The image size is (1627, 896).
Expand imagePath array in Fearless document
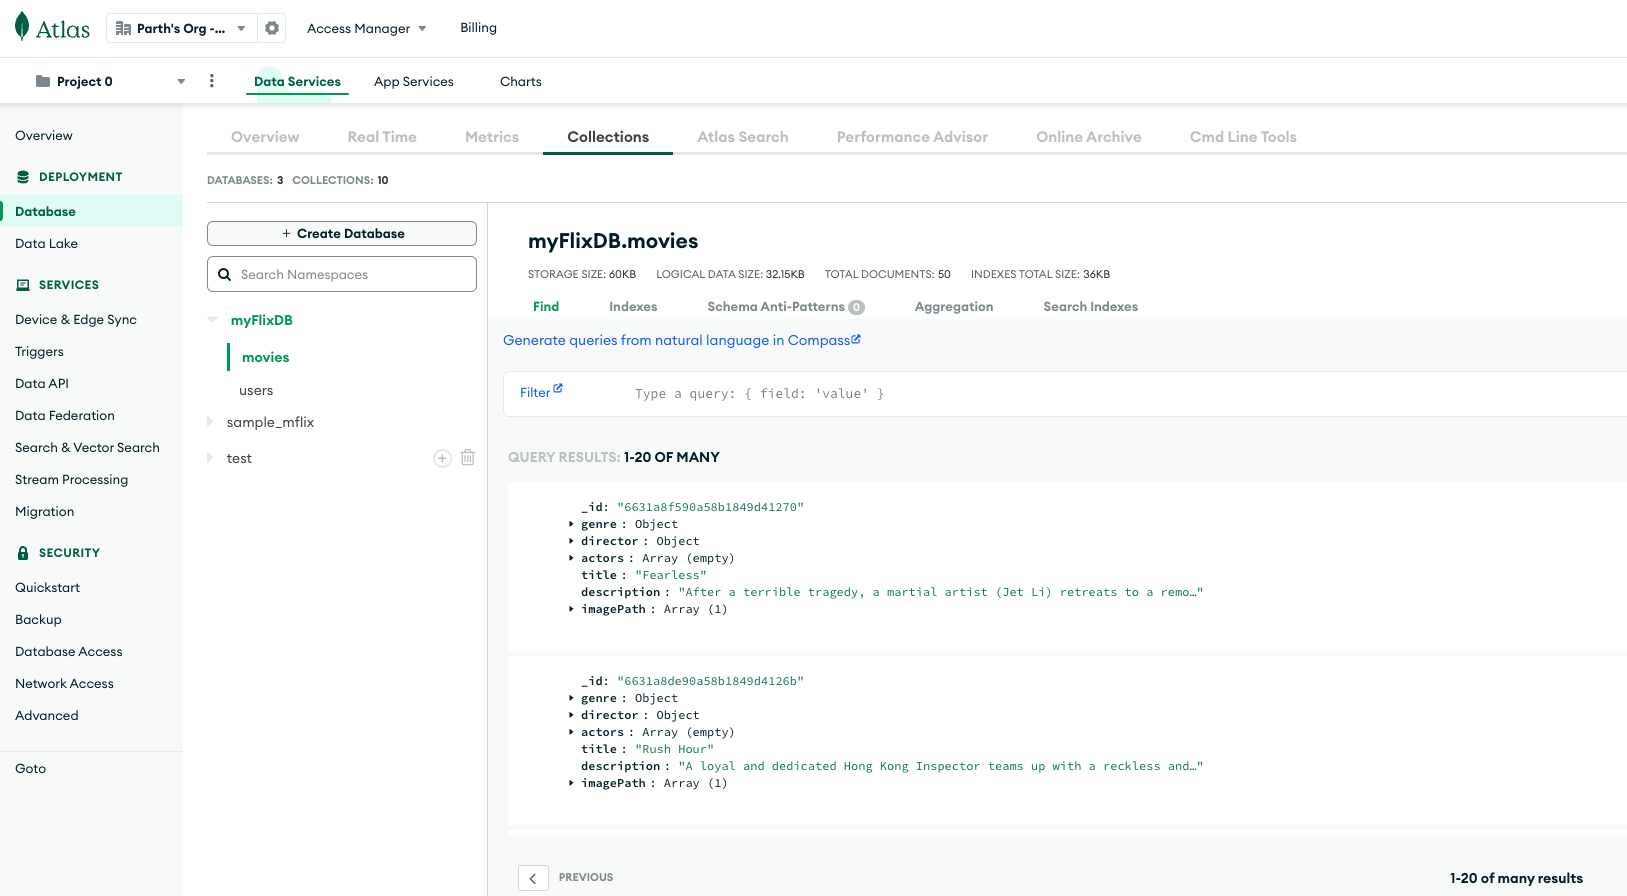[571, 609]
